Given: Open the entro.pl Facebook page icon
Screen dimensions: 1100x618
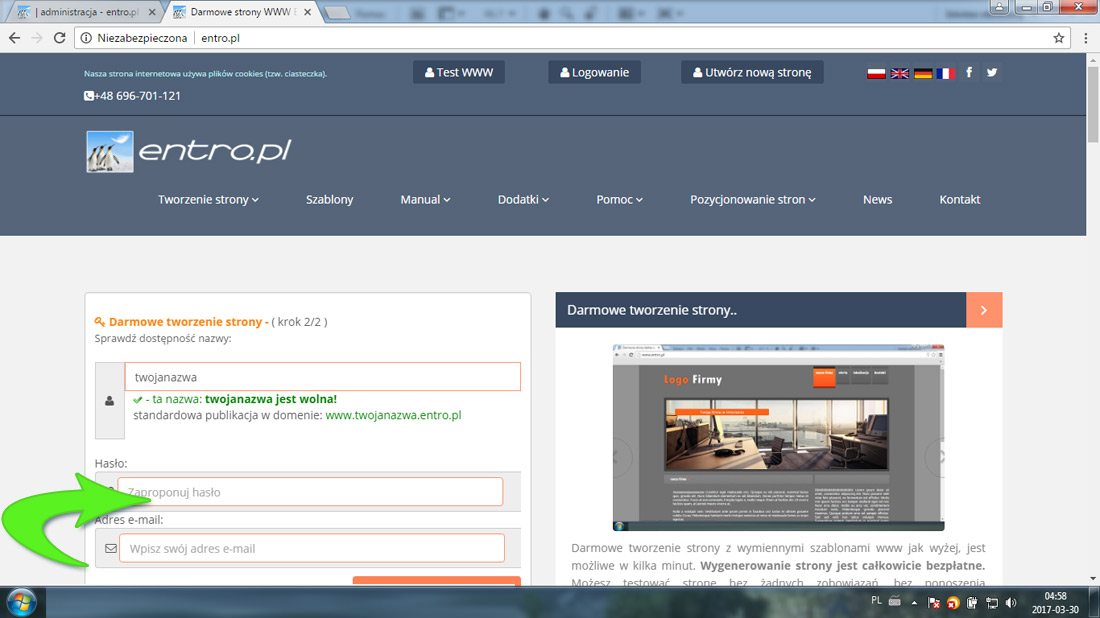Looking at the screenshot, I should pyautogui.click(x=969, y=72).
